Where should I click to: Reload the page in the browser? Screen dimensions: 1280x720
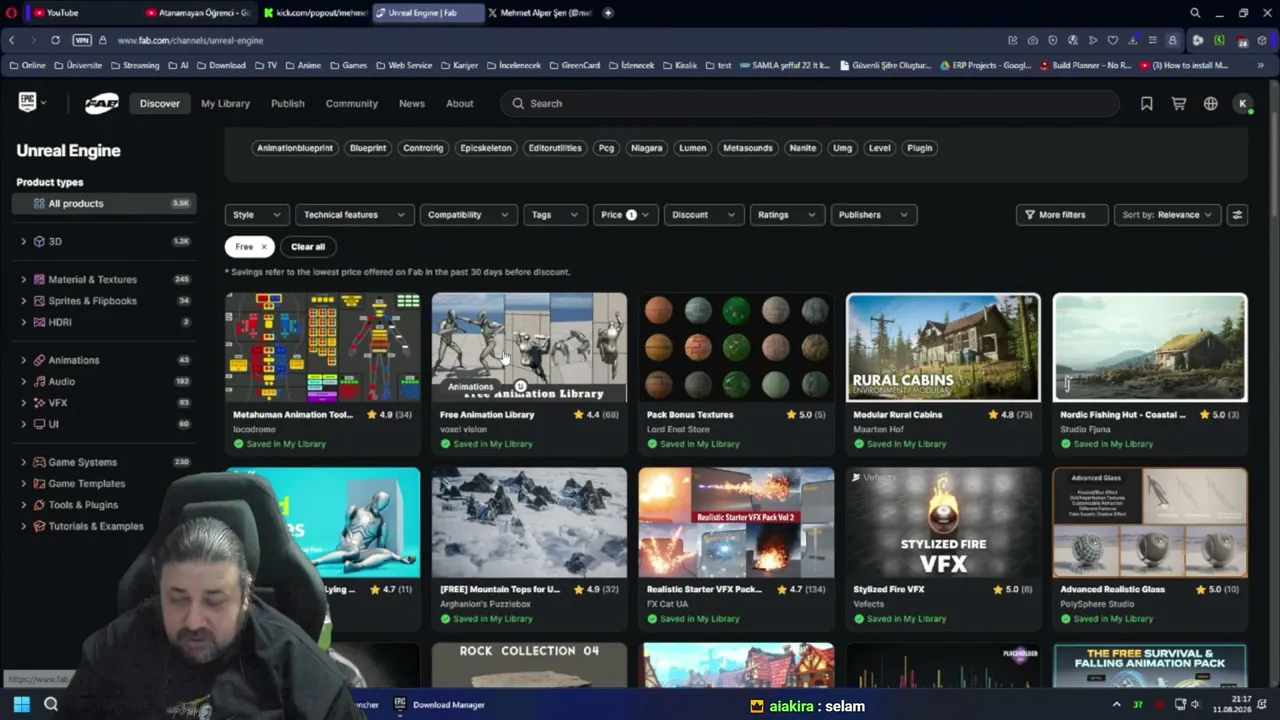pos(55,40)
